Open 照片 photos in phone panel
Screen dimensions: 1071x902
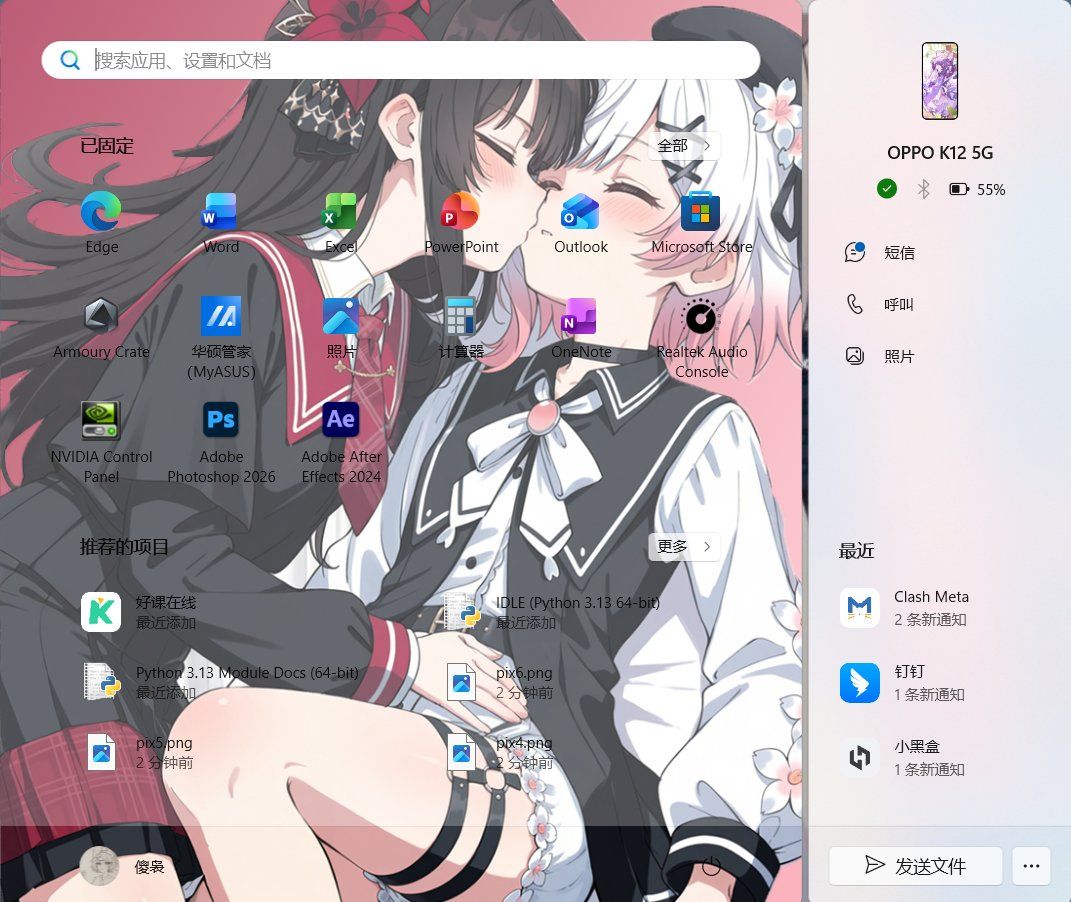coord(880,356)
